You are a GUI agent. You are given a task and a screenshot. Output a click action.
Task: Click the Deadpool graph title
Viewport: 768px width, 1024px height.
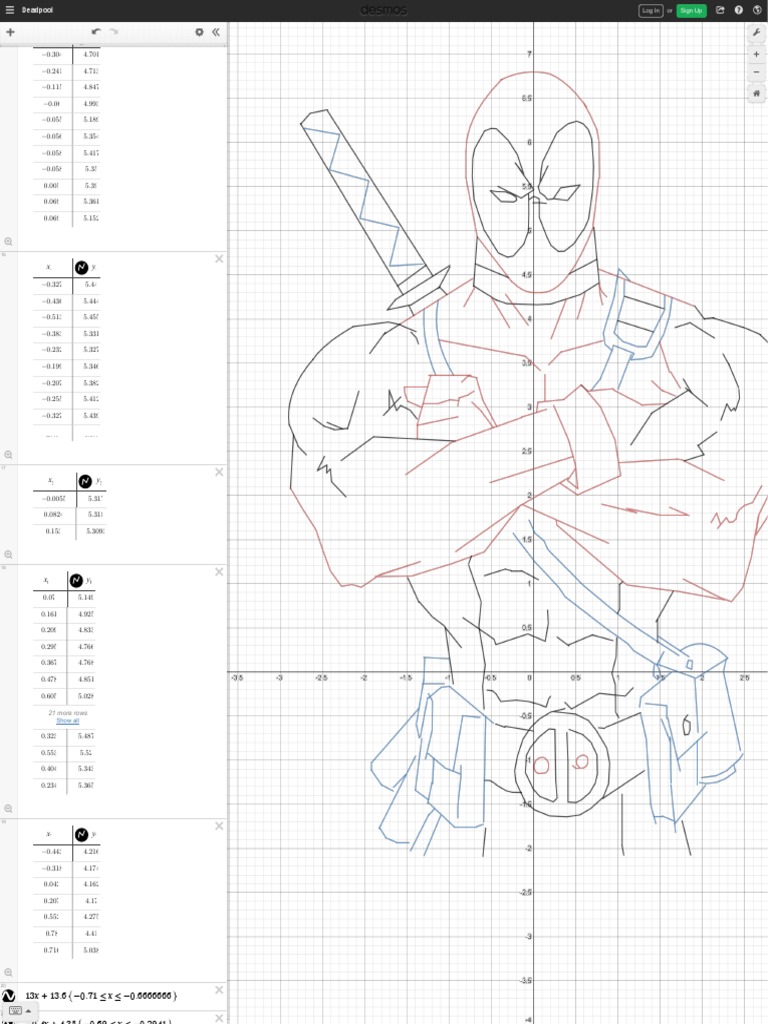(37, 10)
